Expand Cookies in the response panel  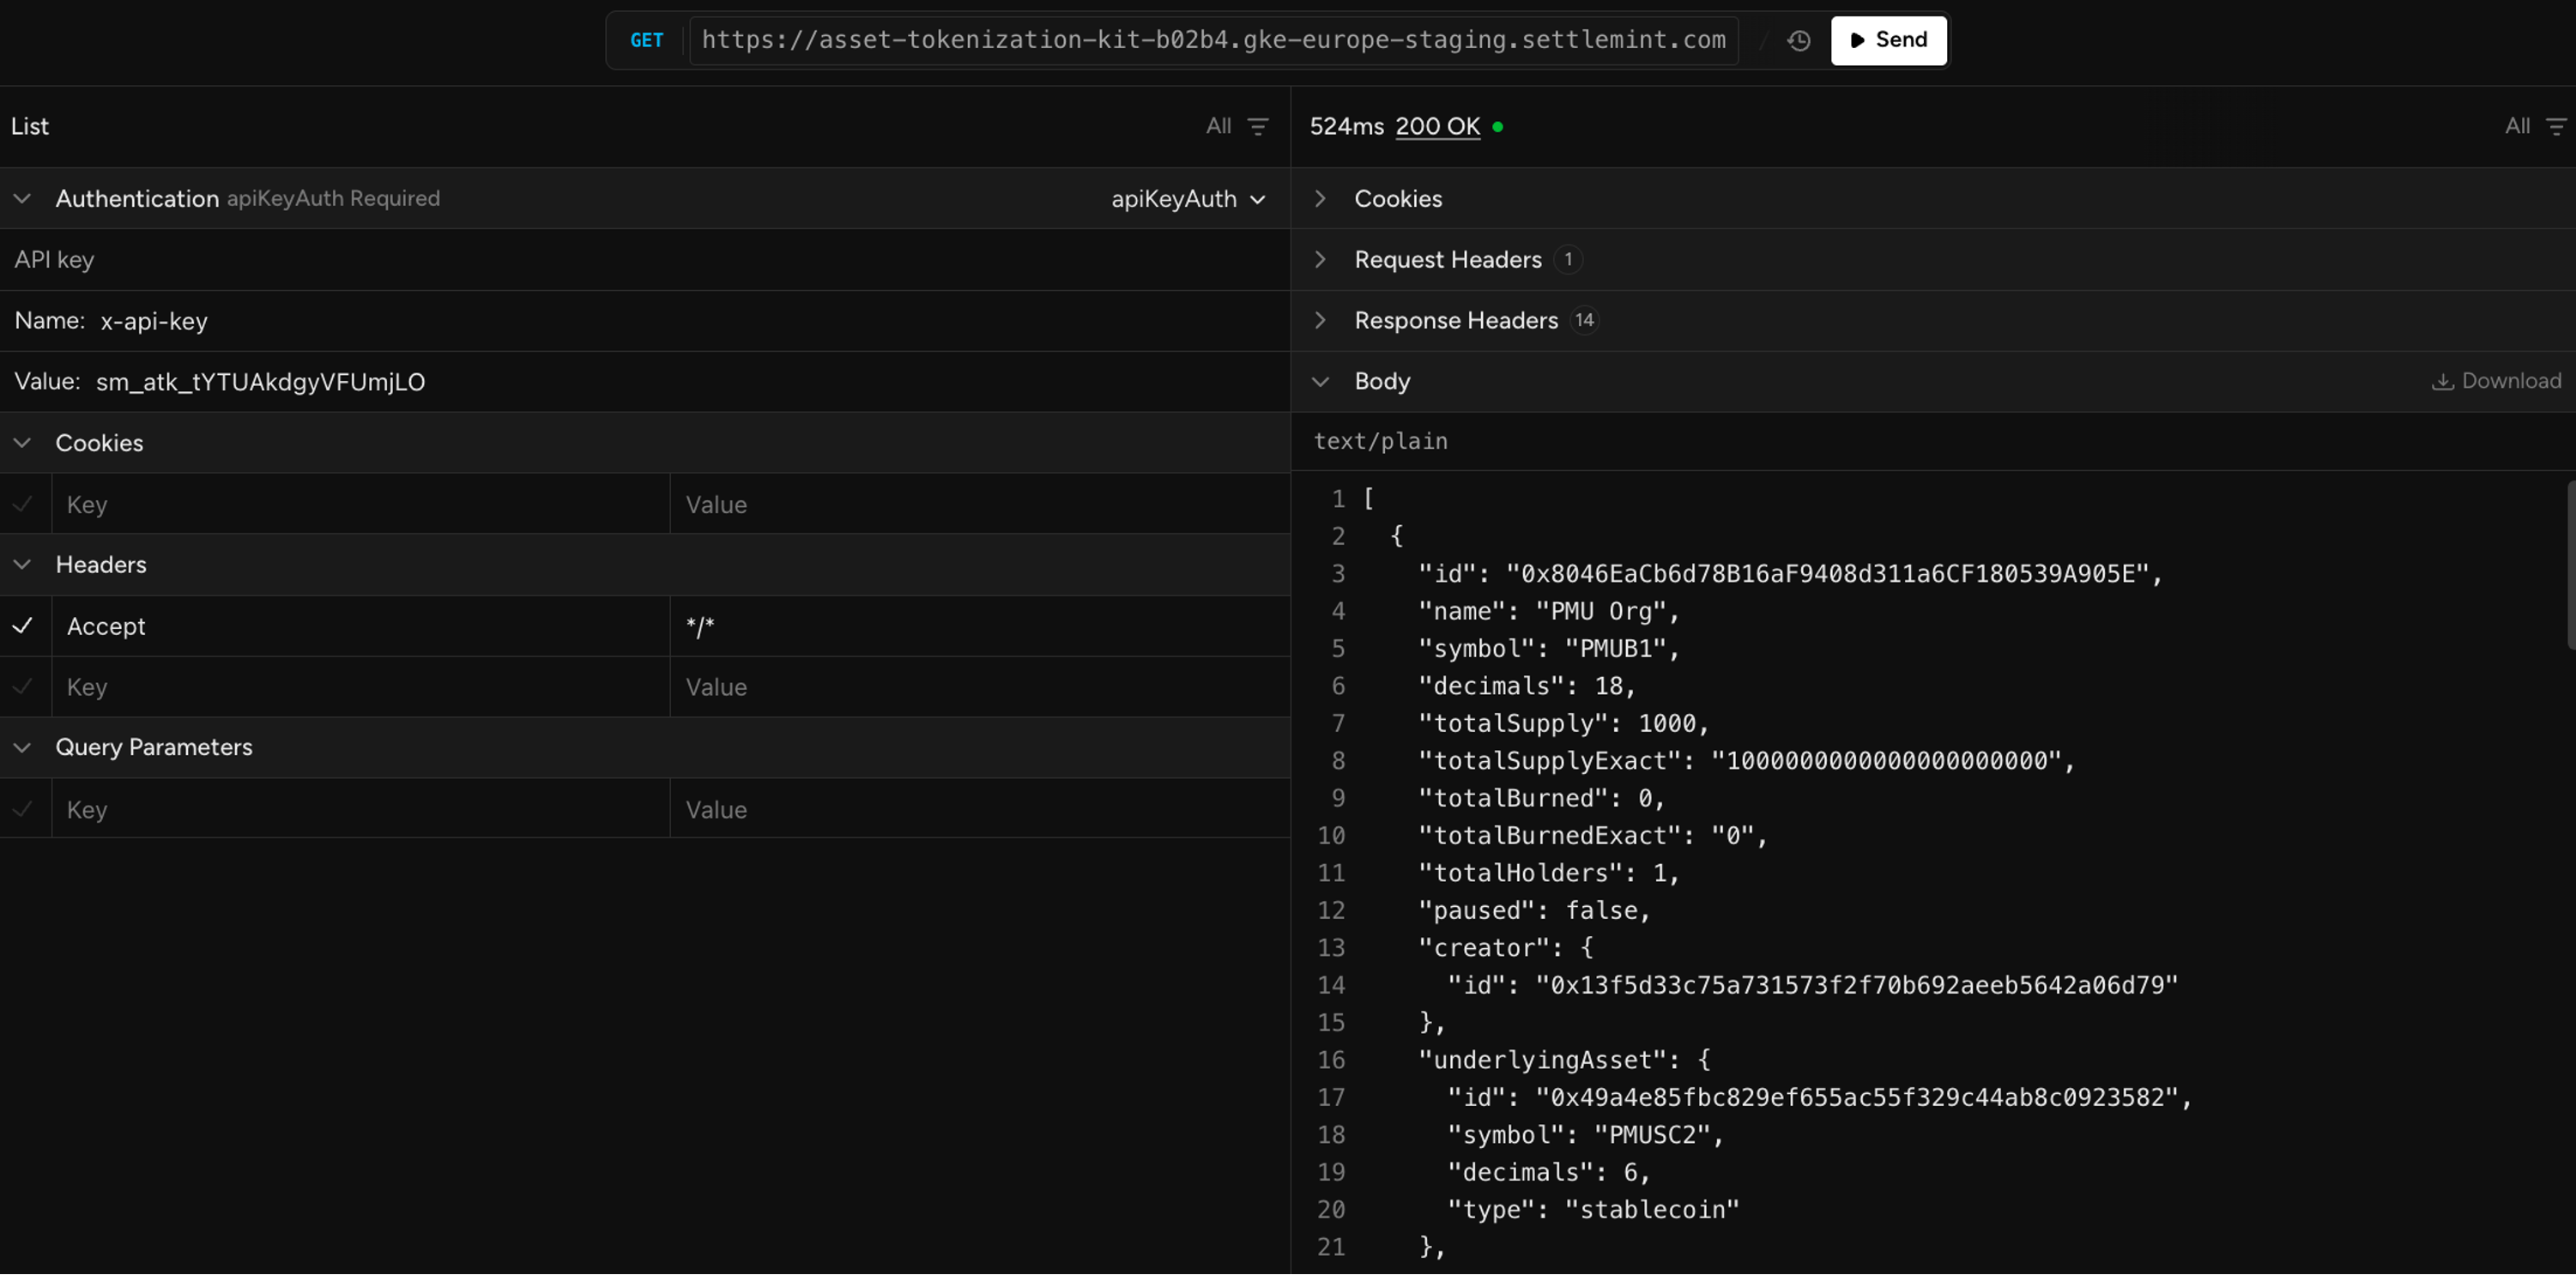point(1320,198)
